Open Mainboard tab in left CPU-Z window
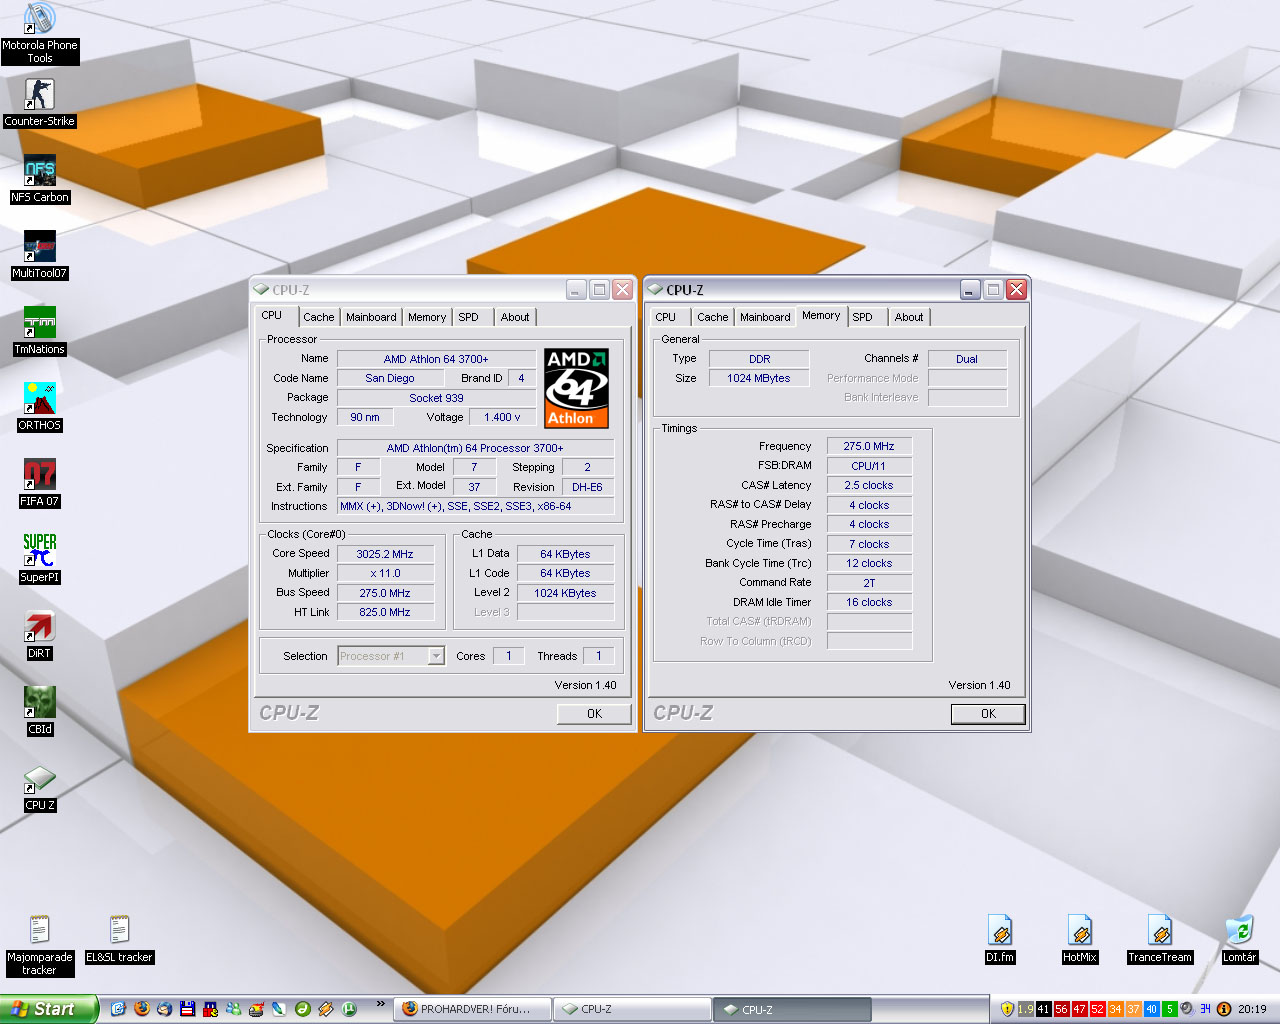Image resolution: width=1280 pixels, height=1024 pixels. point(371,317)
